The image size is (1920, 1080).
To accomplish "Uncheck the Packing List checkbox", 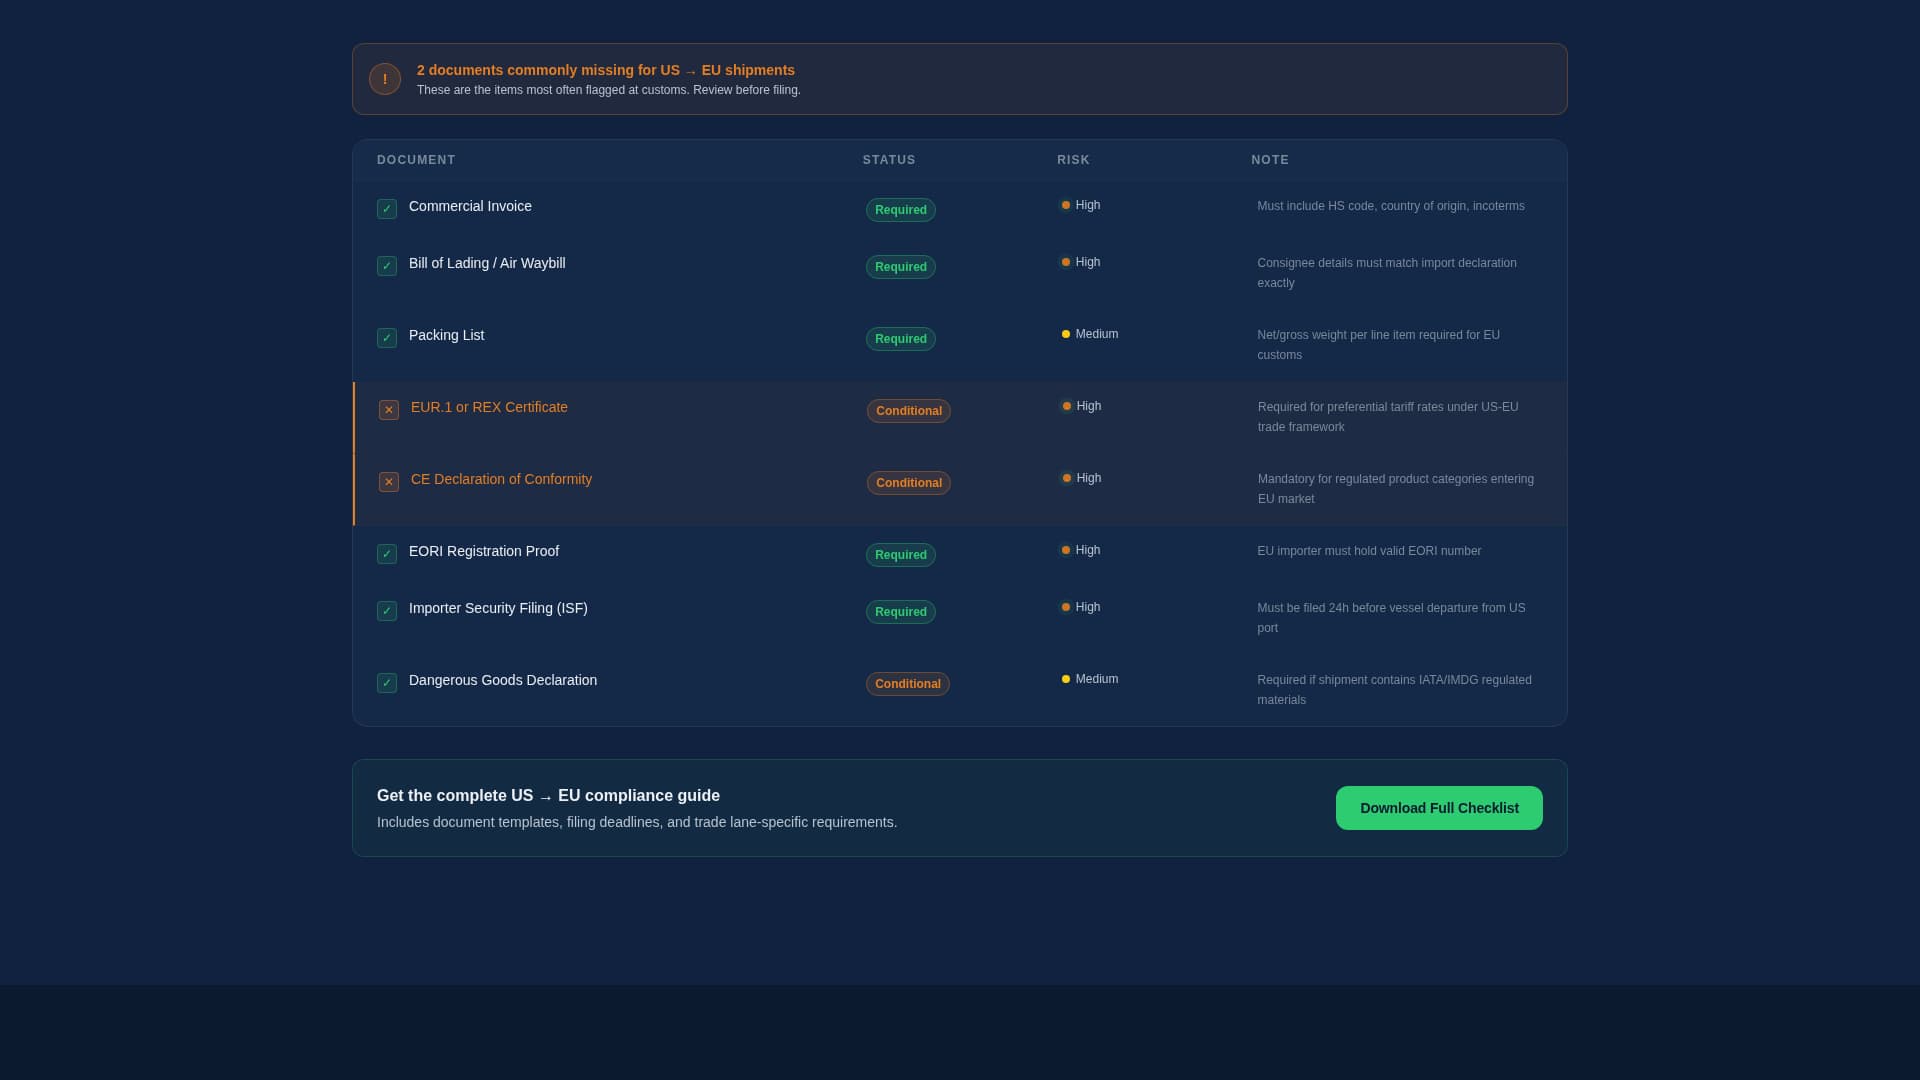I will click(x=387, y=338).
